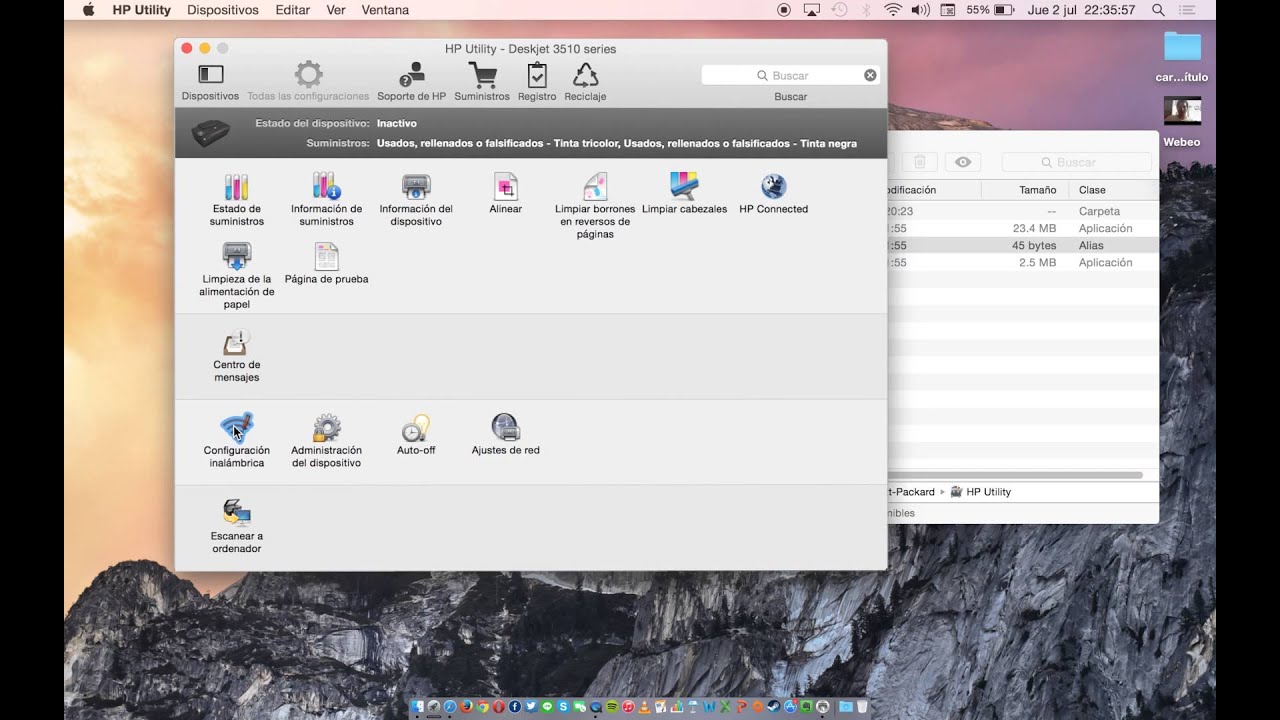Print a Página de prueba

point(326,264)
